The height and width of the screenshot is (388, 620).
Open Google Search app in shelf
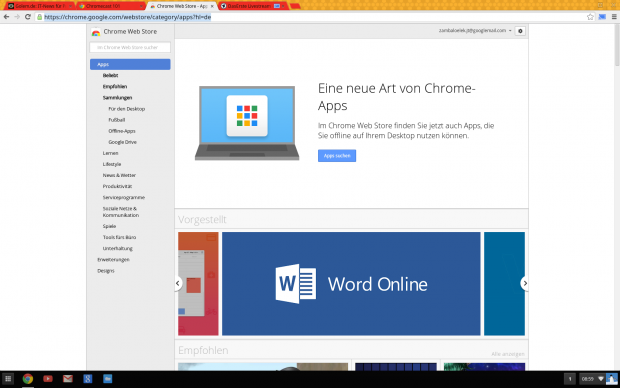coord(88,379)
